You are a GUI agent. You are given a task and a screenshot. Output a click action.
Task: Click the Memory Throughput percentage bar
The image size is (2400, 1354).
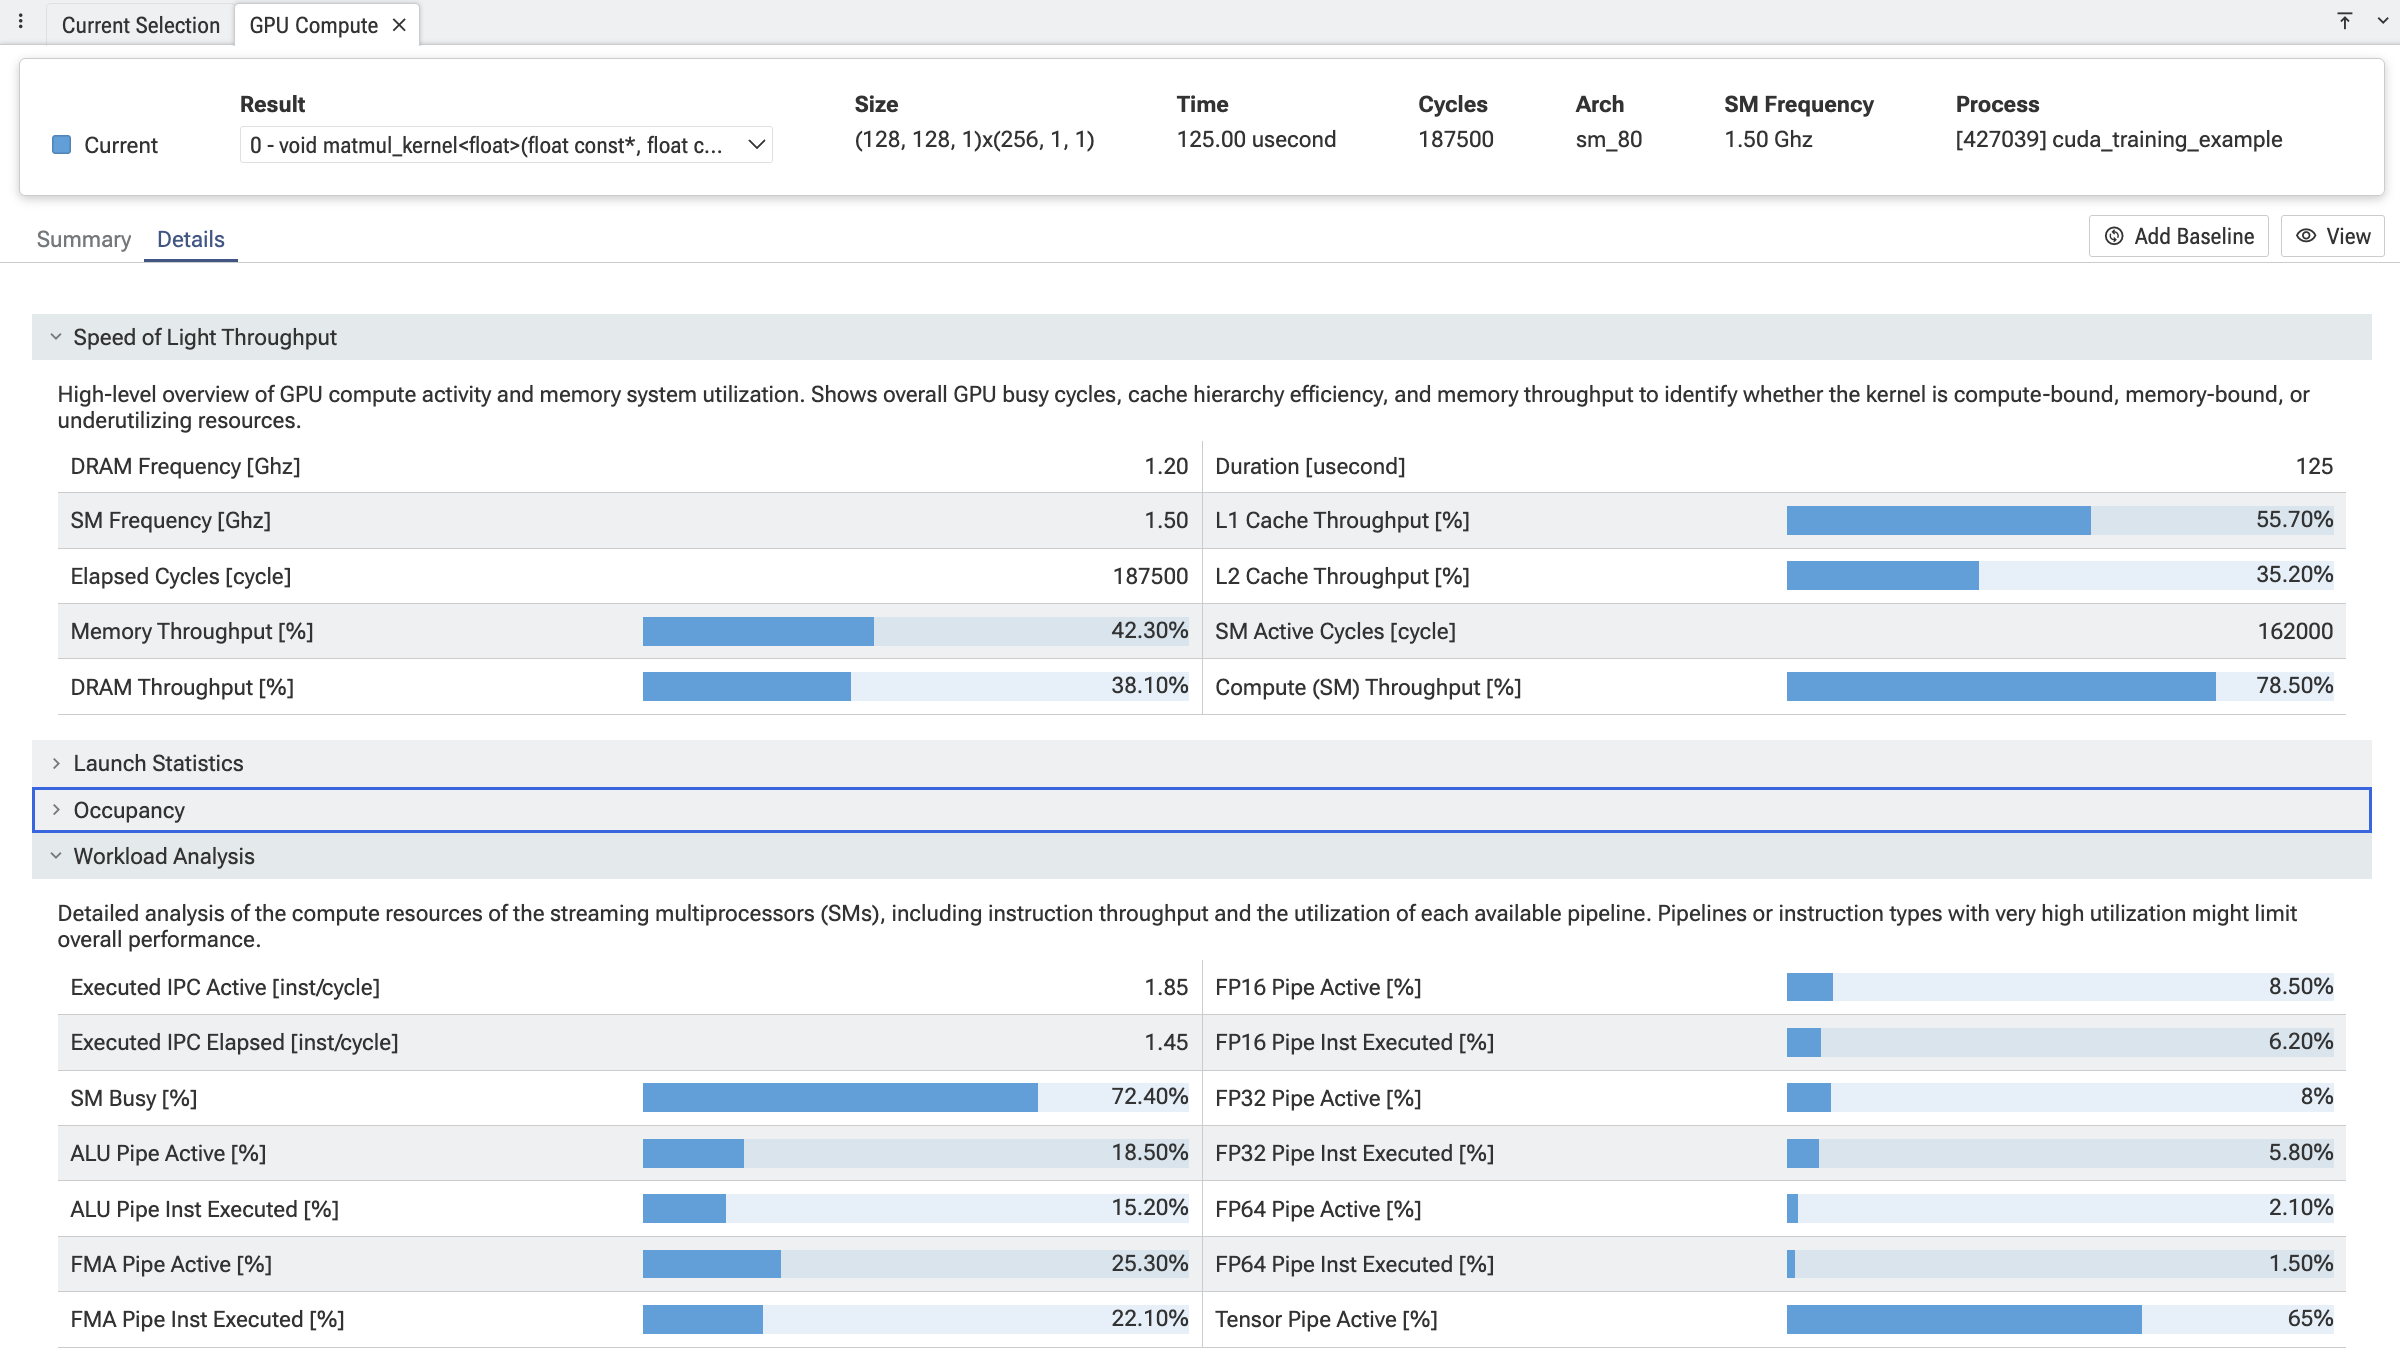[915, 631]
